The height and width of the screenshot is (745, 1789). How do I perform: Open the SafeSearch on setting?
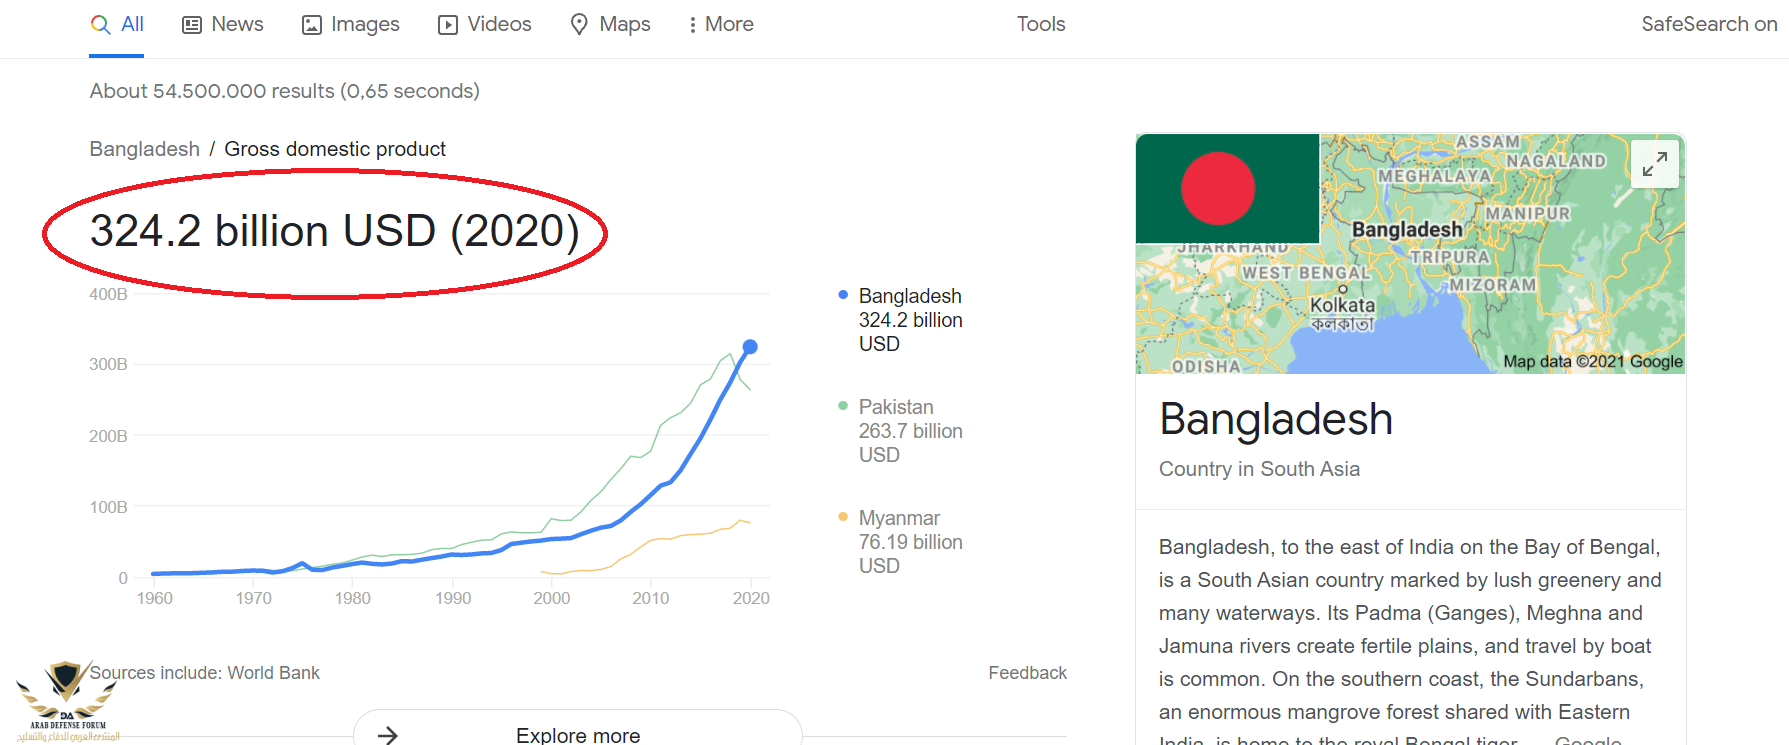point(1708,24)
